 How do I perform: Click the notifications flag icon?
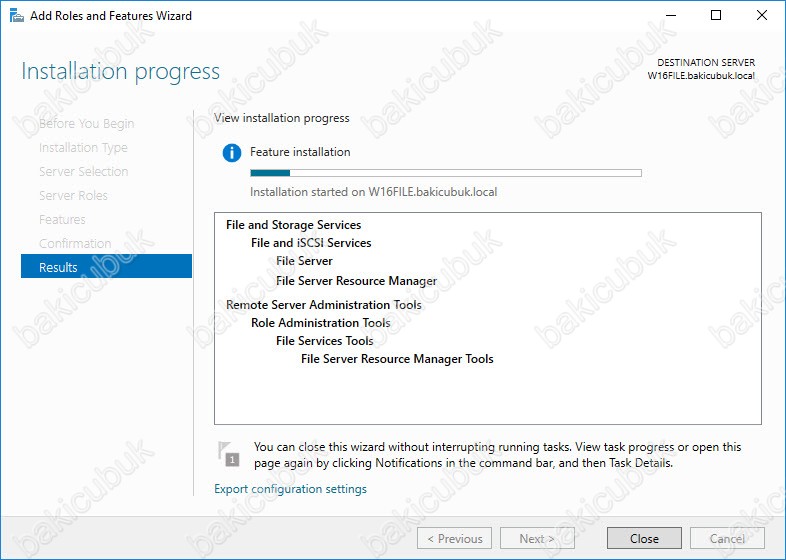tap(230, 454)
